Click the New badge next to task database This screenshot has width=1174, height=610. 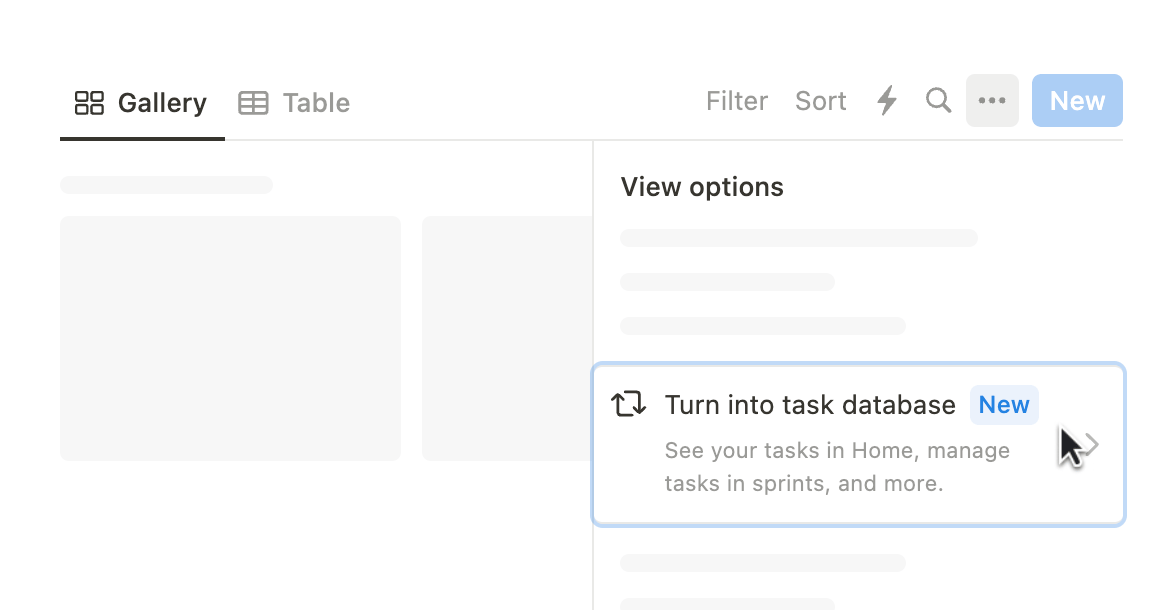point(1004,405)
